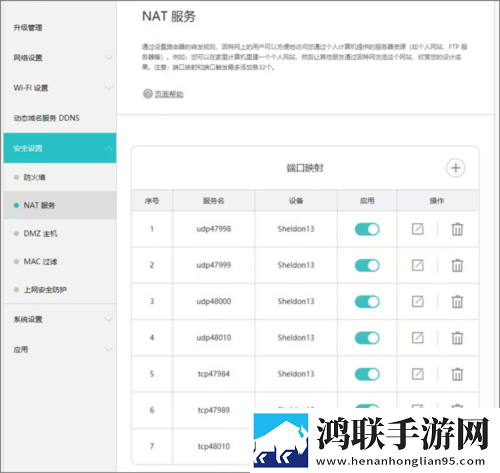The width and height of the screenshot is (500, 473).
Task: Edit the udp47999 mapping rule
Action: 417,265
